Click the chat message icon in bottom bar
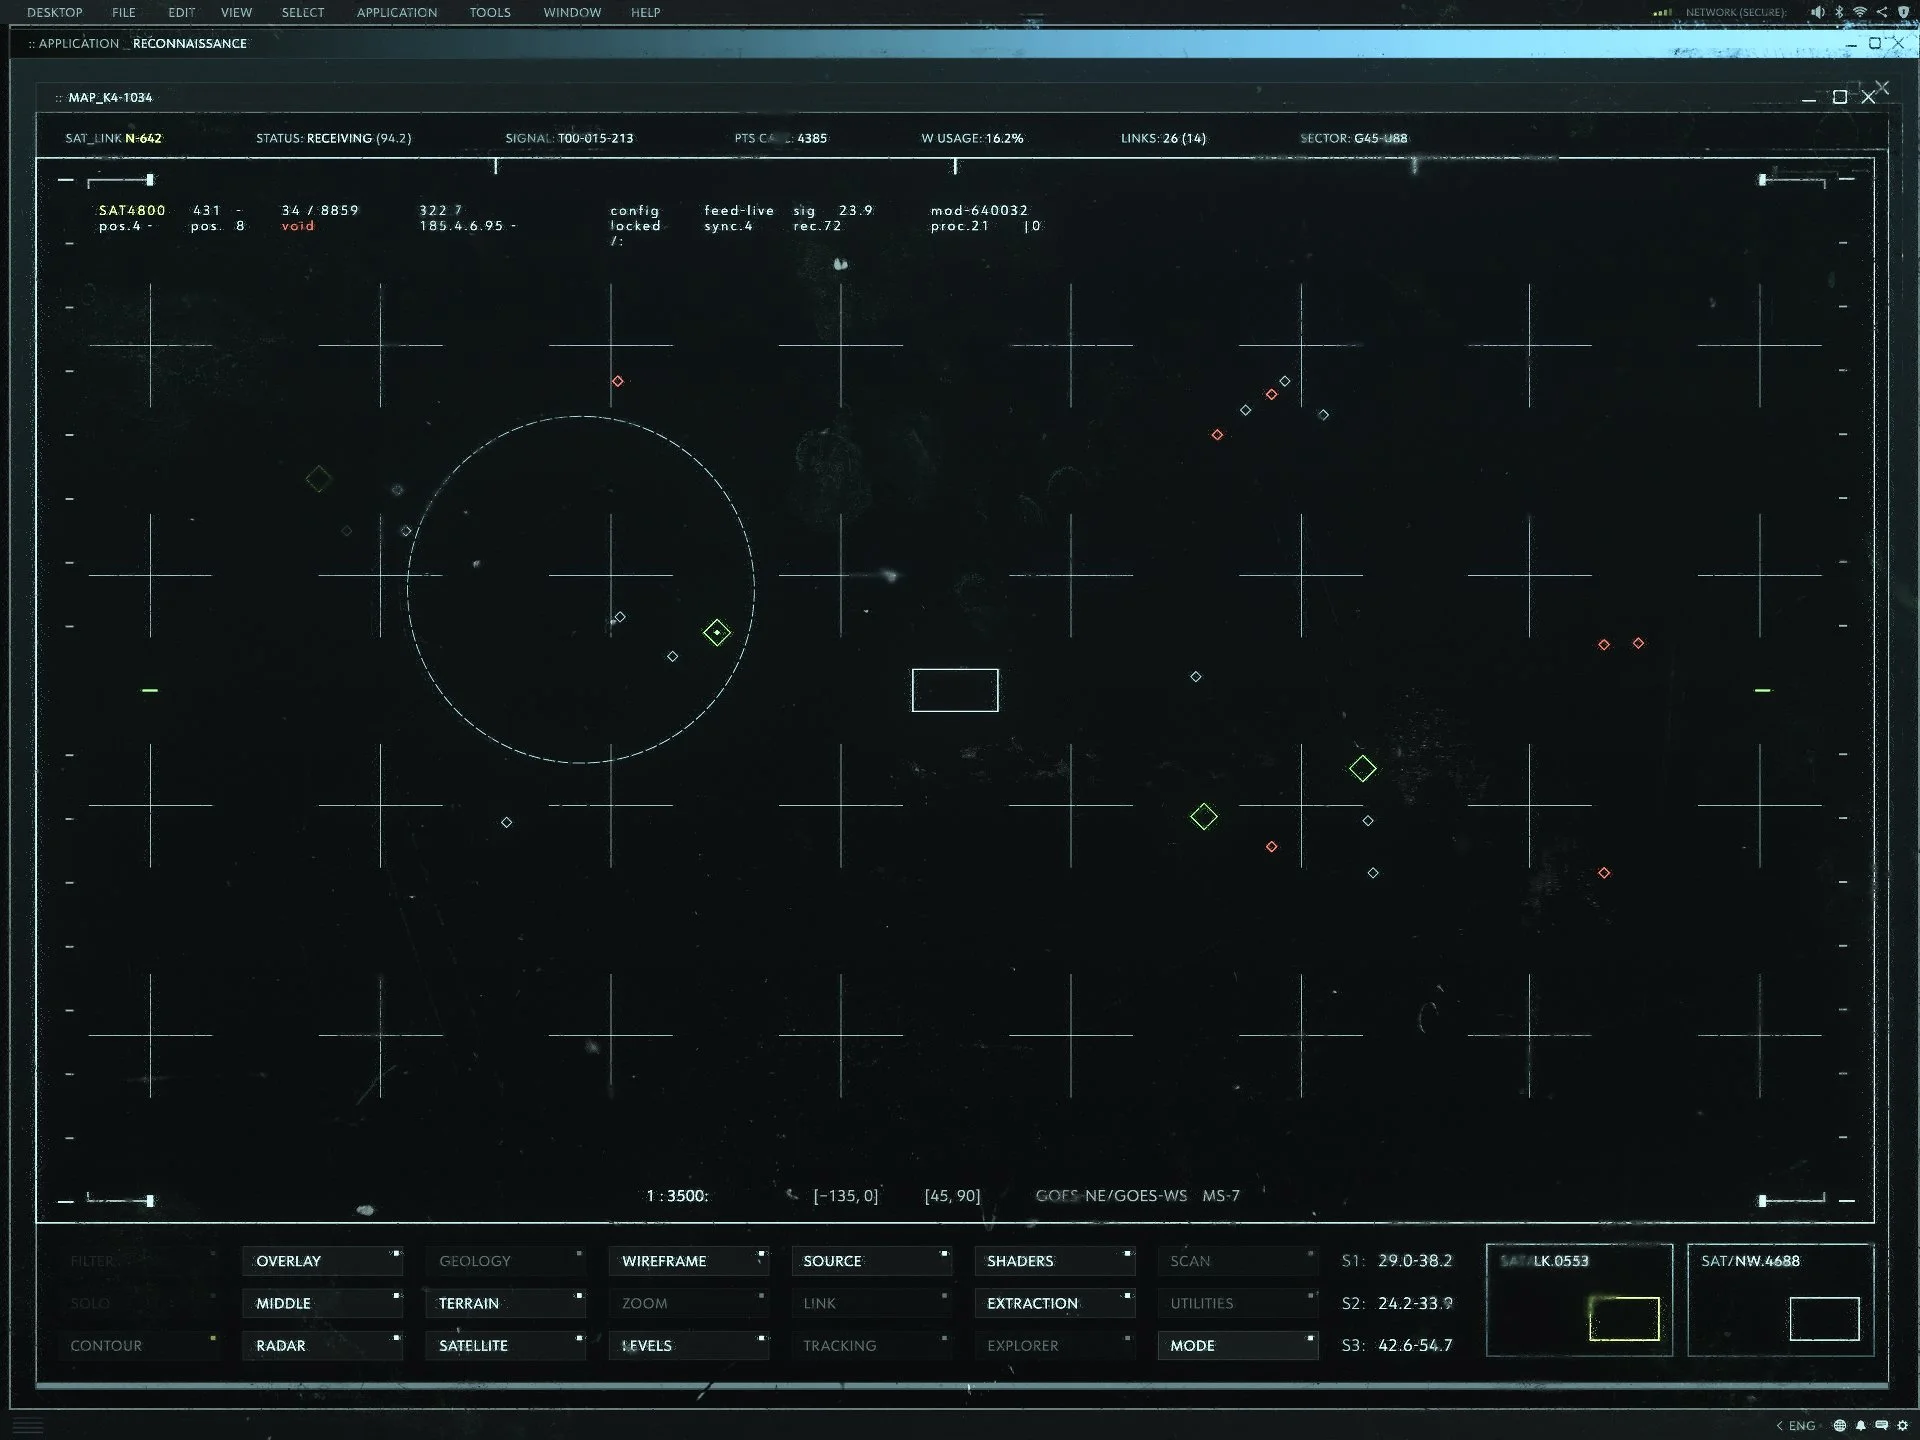This screenshot has height=1440, width=1920. point(1881,1425)
